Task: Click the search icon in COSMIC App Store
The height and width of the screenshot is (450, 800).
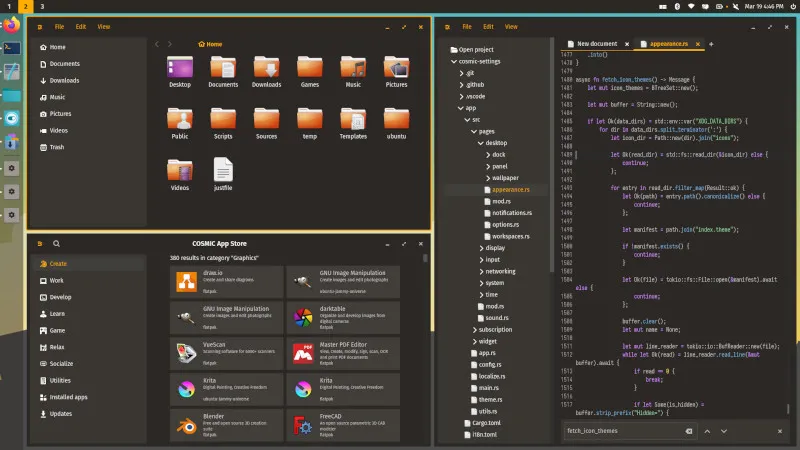Action: [57, 243]
